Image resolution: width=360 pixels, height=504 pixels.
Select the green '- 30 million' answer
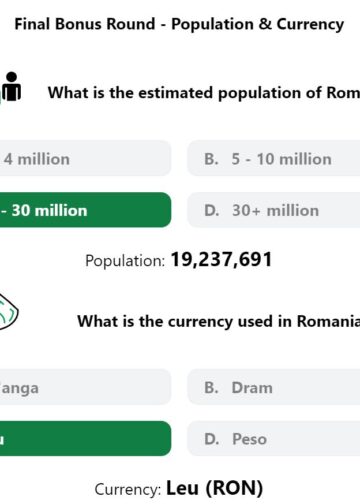tap(85, 210)
